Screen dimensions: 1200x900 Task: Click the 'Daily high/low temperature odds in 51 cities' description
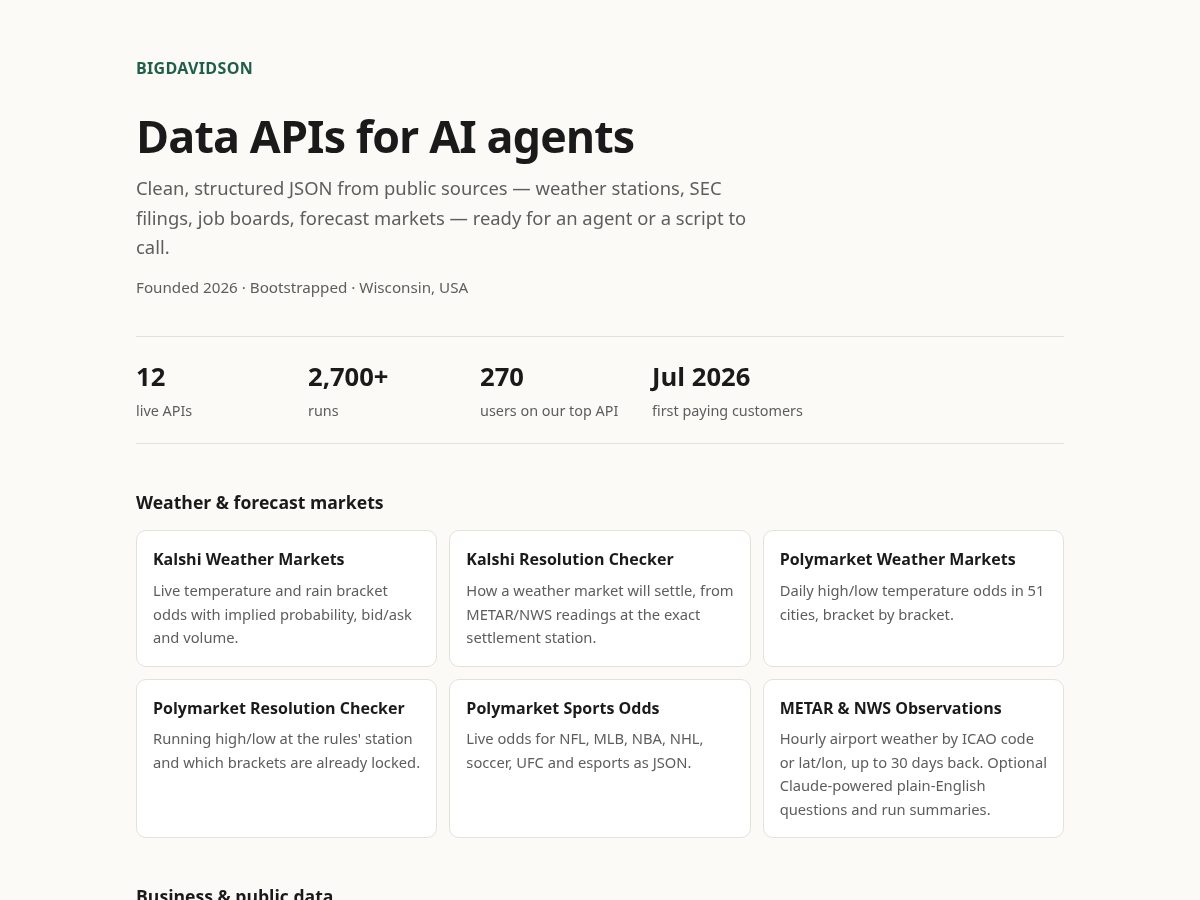pos(912,603)
